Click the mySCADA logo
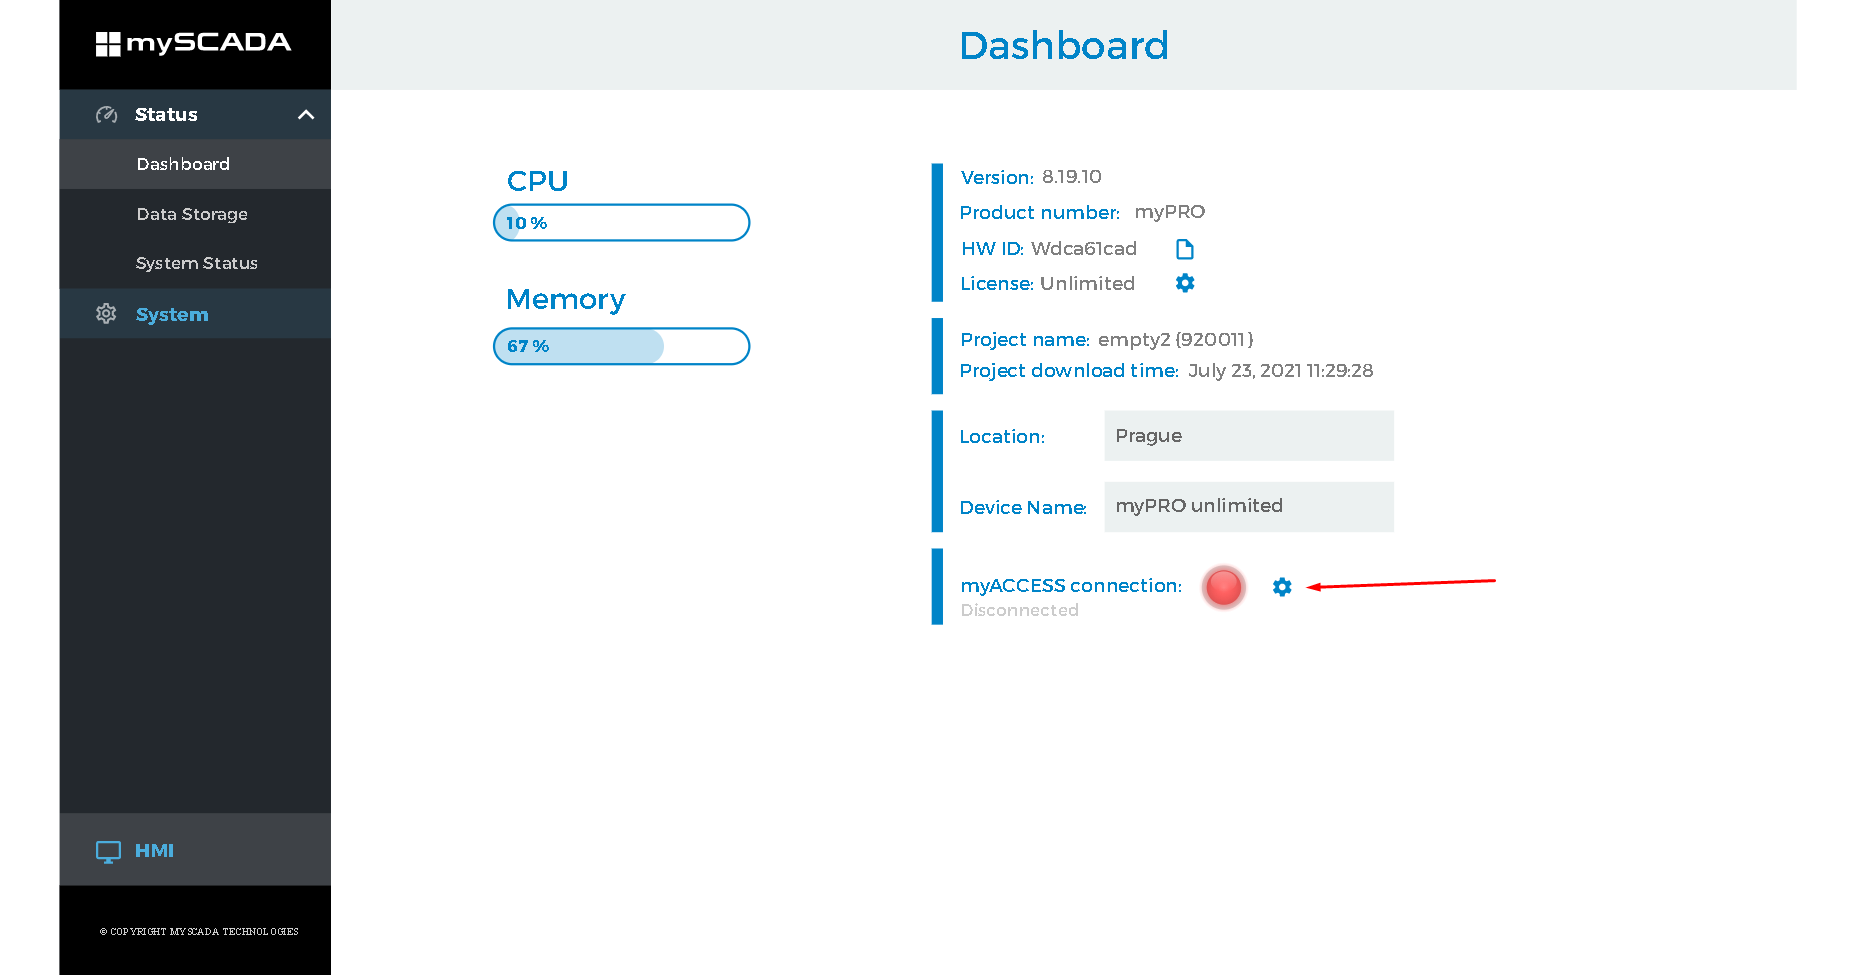 pos(193,43)
